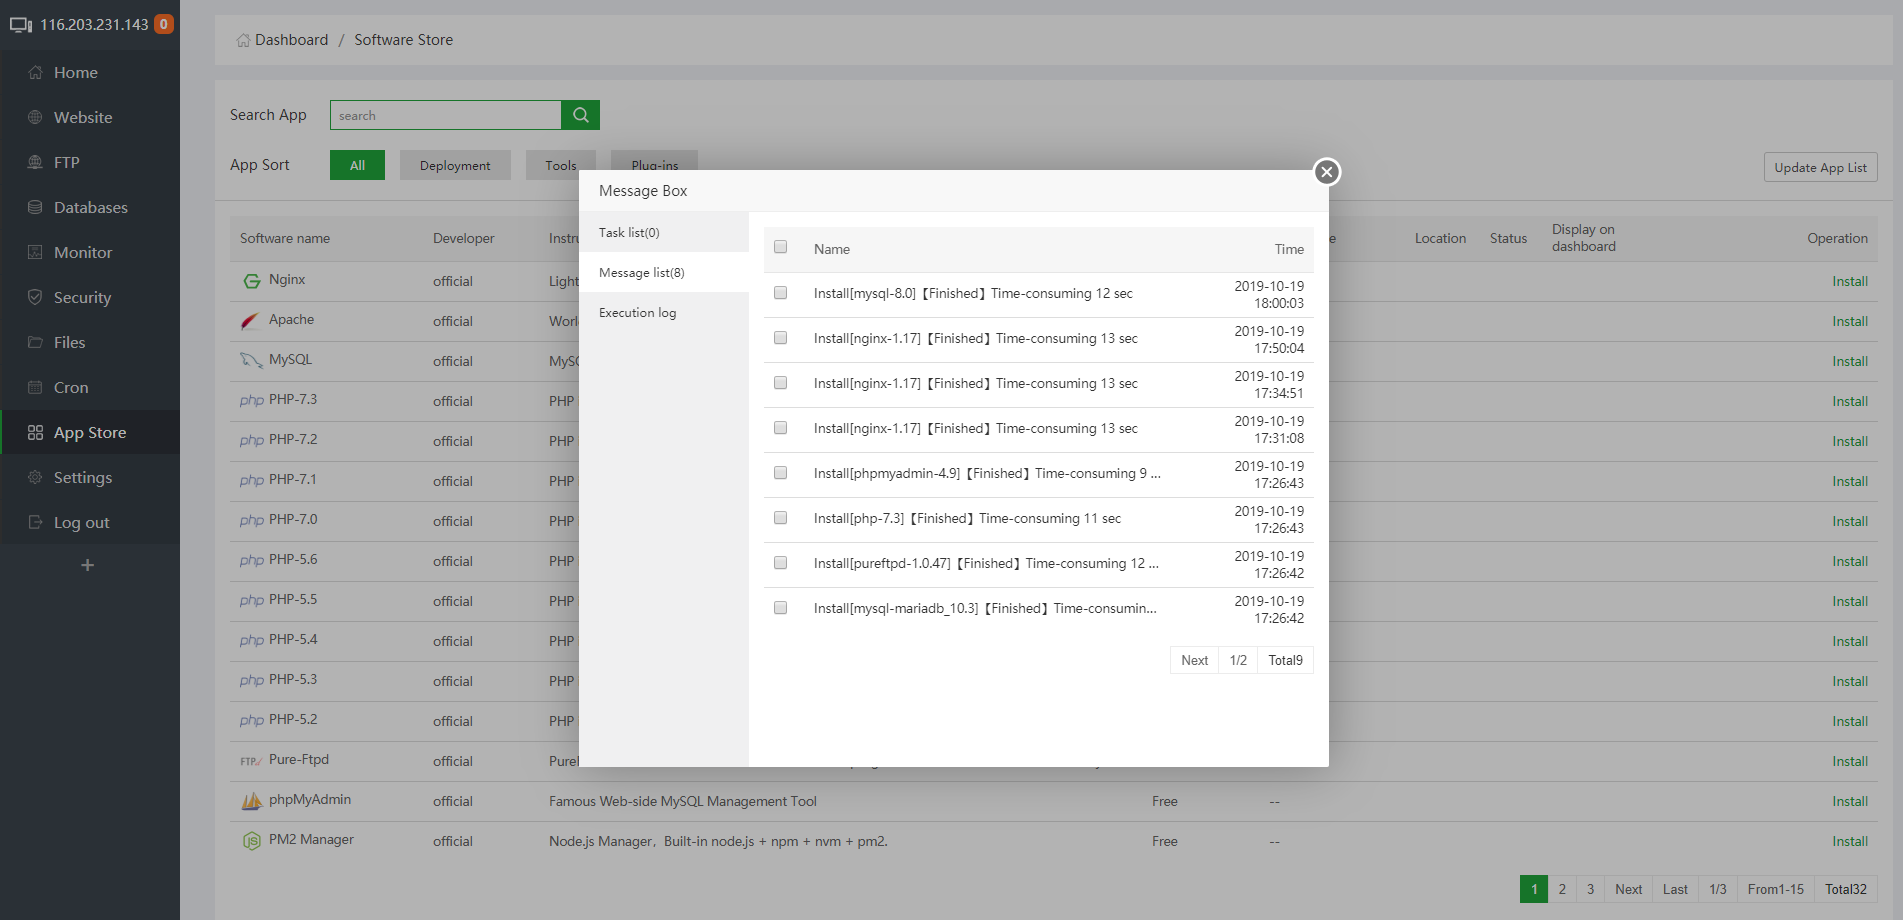The width and height of the screenshot is (1903, 920).
Task: Click the plus icon below Log out
Action: click(88, 565)
